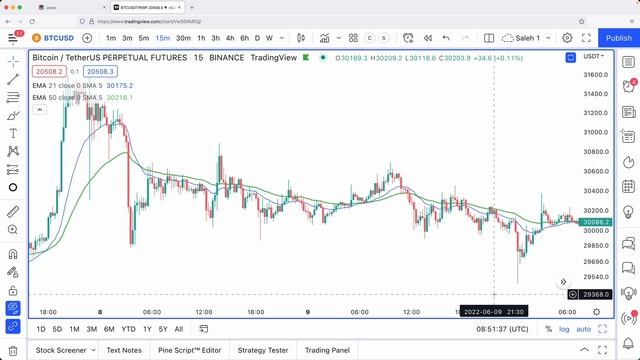Toggle magnet mode
The image size is (640, 360).
pyautogui.click(x=13, y=254)
